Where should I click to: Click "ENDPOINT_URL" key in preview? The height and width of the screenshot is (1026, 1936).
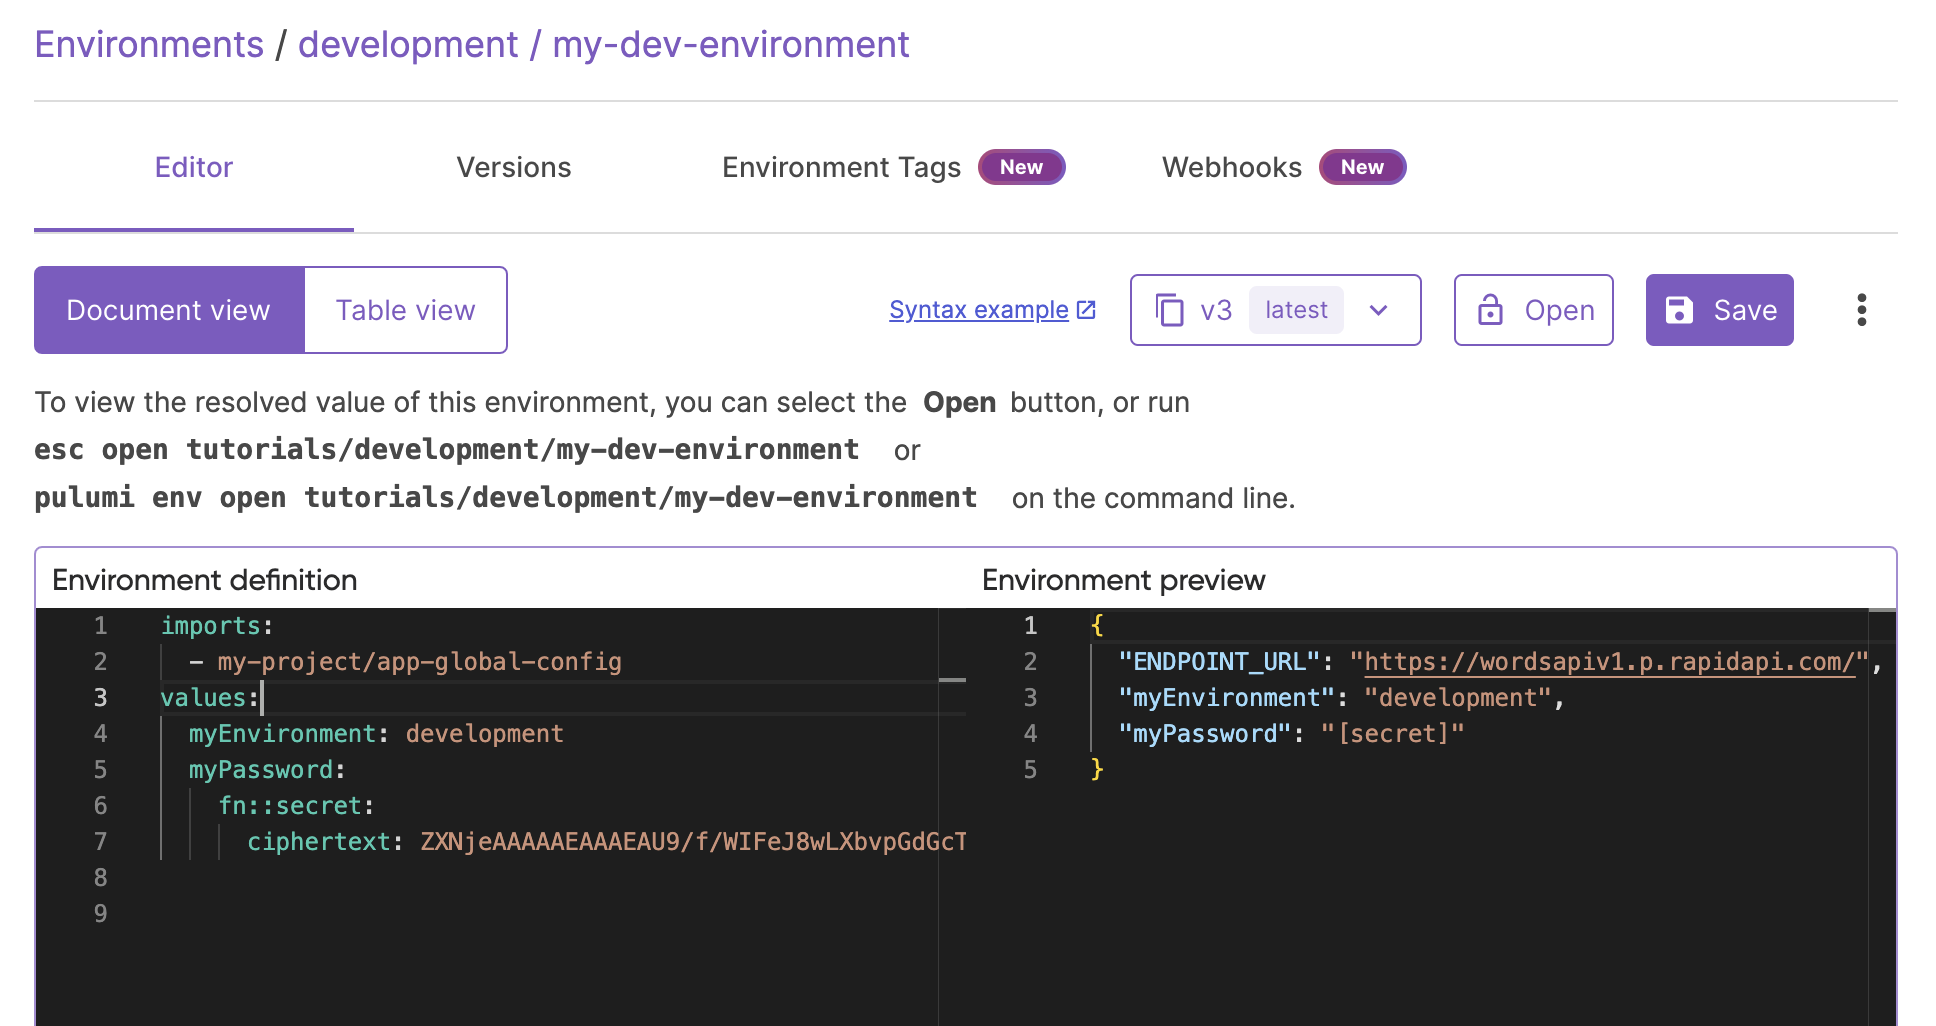(x=1219, y=662)
